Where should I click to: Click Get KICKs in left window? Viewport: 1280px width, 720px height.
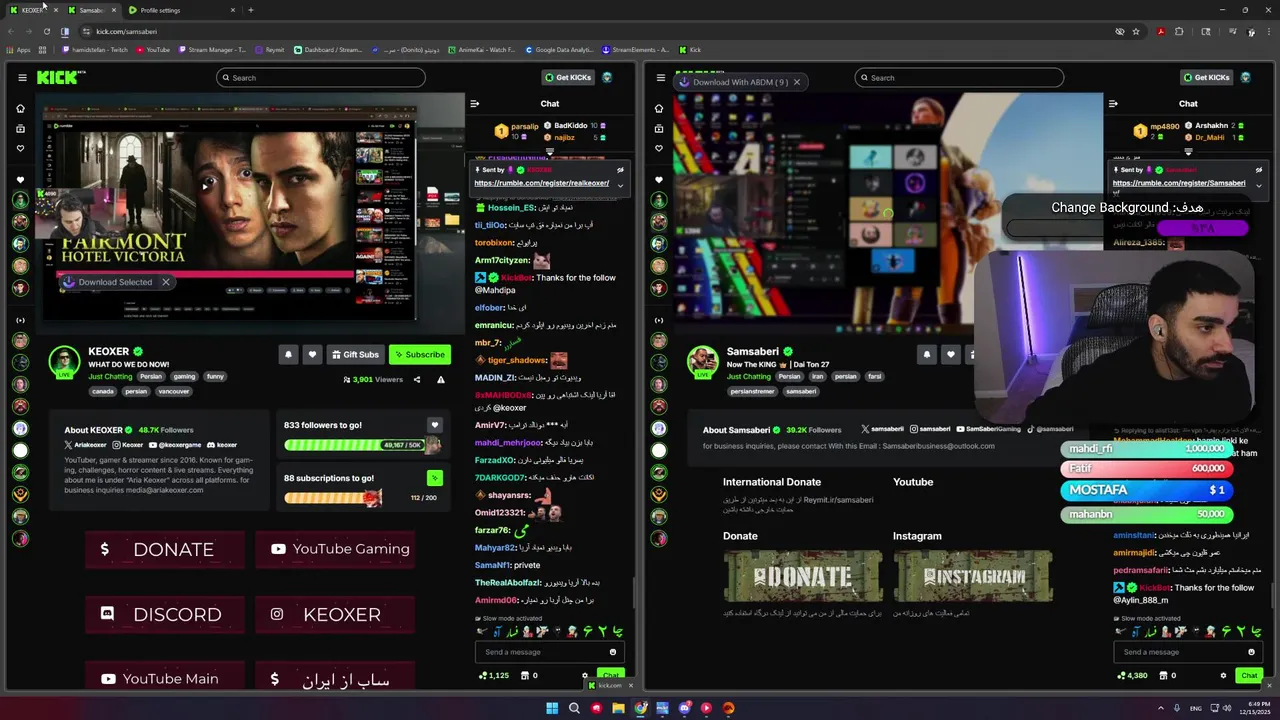click(x=568, y=77)
